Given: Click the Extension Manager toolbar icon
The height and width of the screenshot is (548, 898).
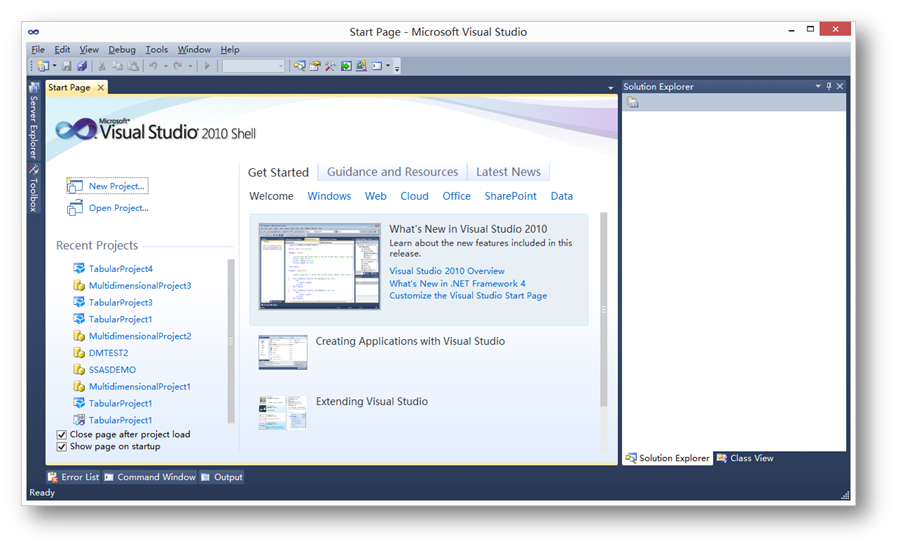Looking at the screenshot, I should click(x=361, y=66).
